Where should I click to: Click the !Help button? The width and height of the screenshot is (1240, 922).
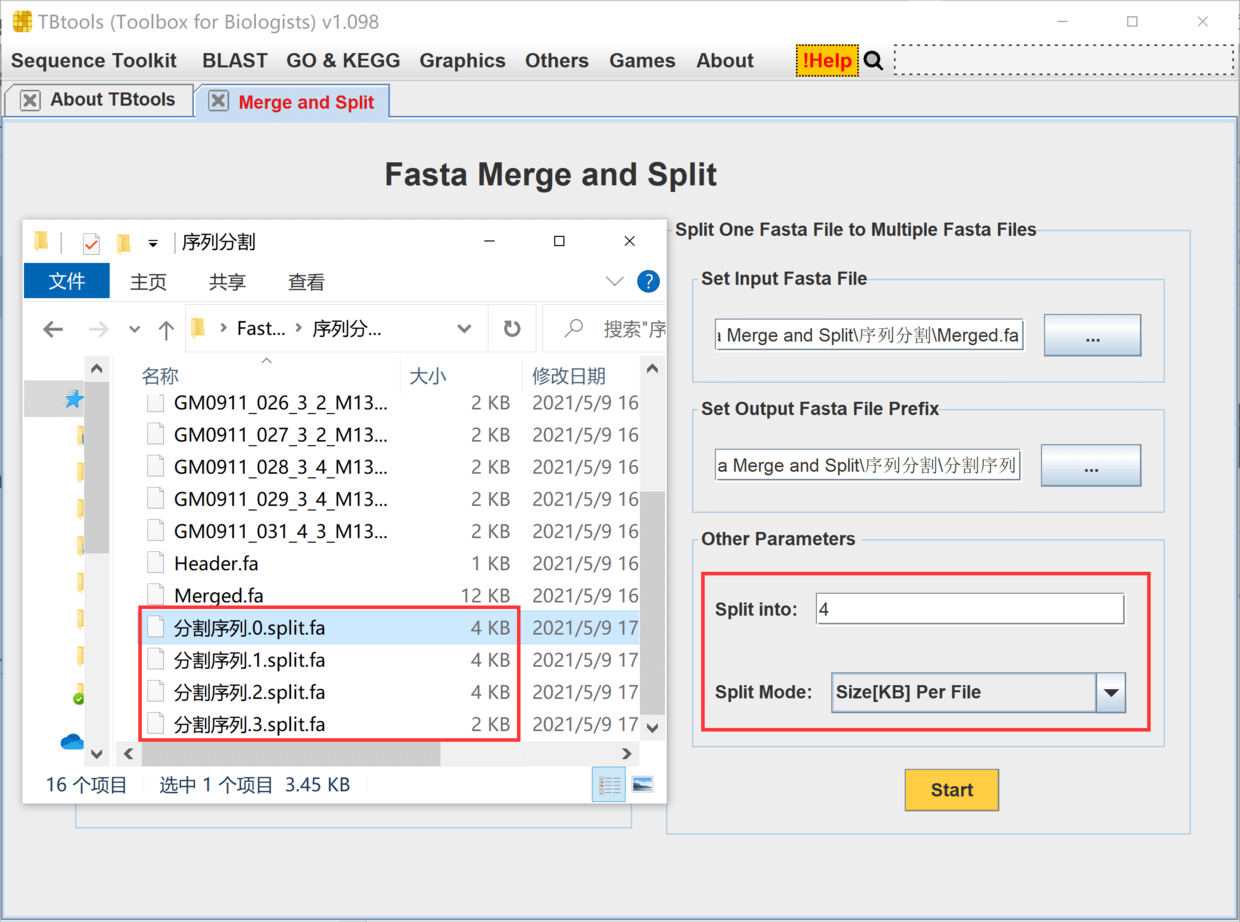tap(827, 61)
